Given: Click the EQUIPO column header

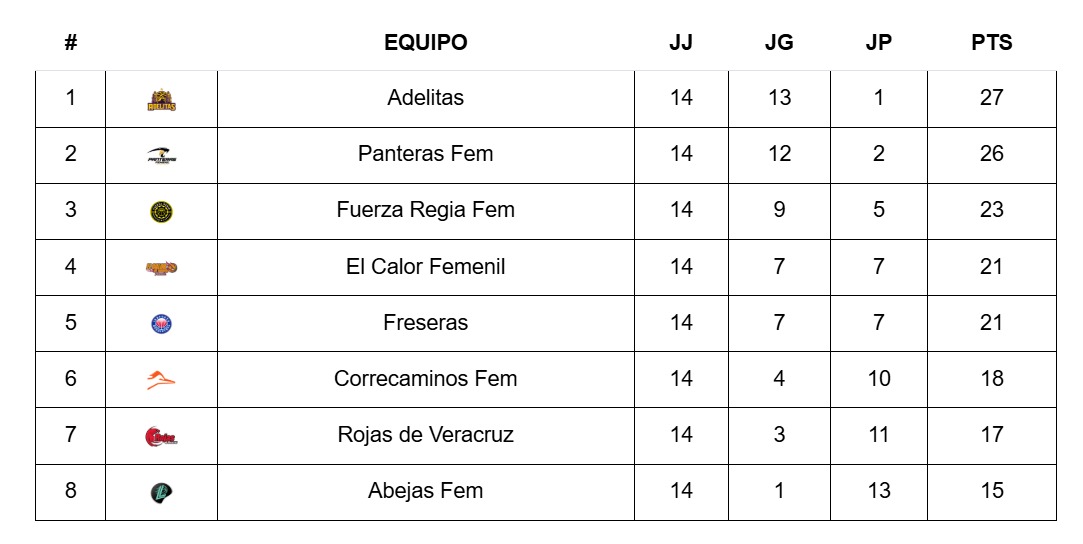Looking at the screenshot, I should (x=425, y=43).
